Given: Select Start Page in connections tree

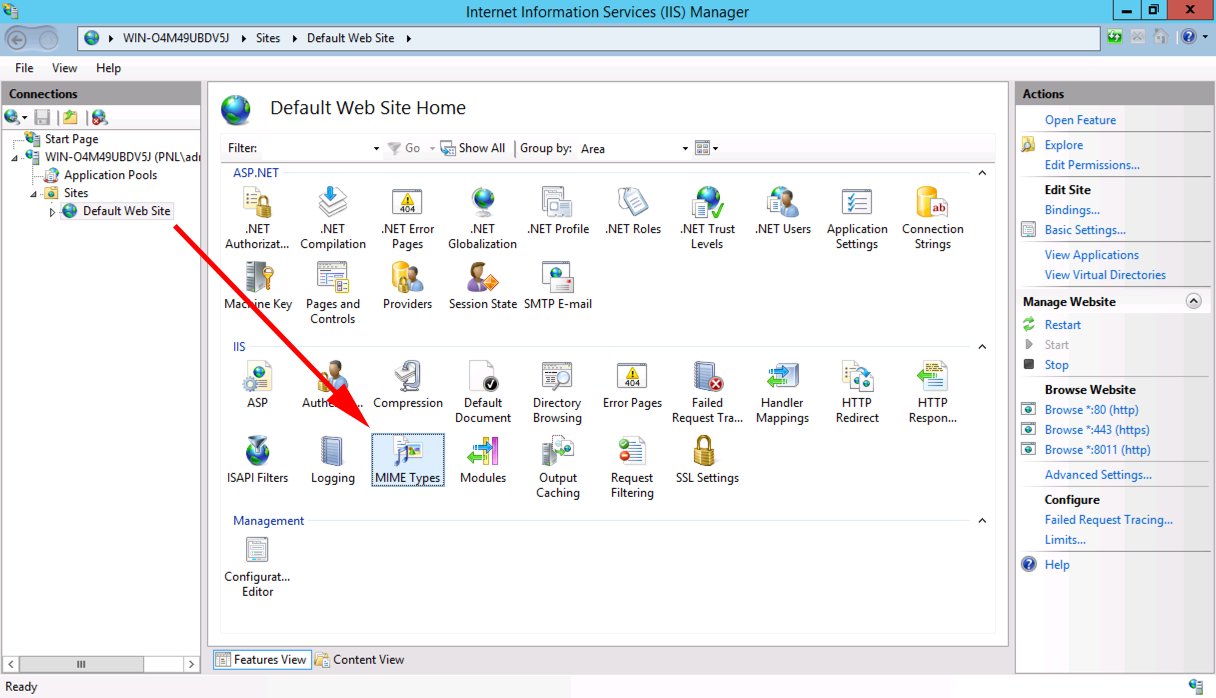Looking at the screenshot, I should point(71,139).
